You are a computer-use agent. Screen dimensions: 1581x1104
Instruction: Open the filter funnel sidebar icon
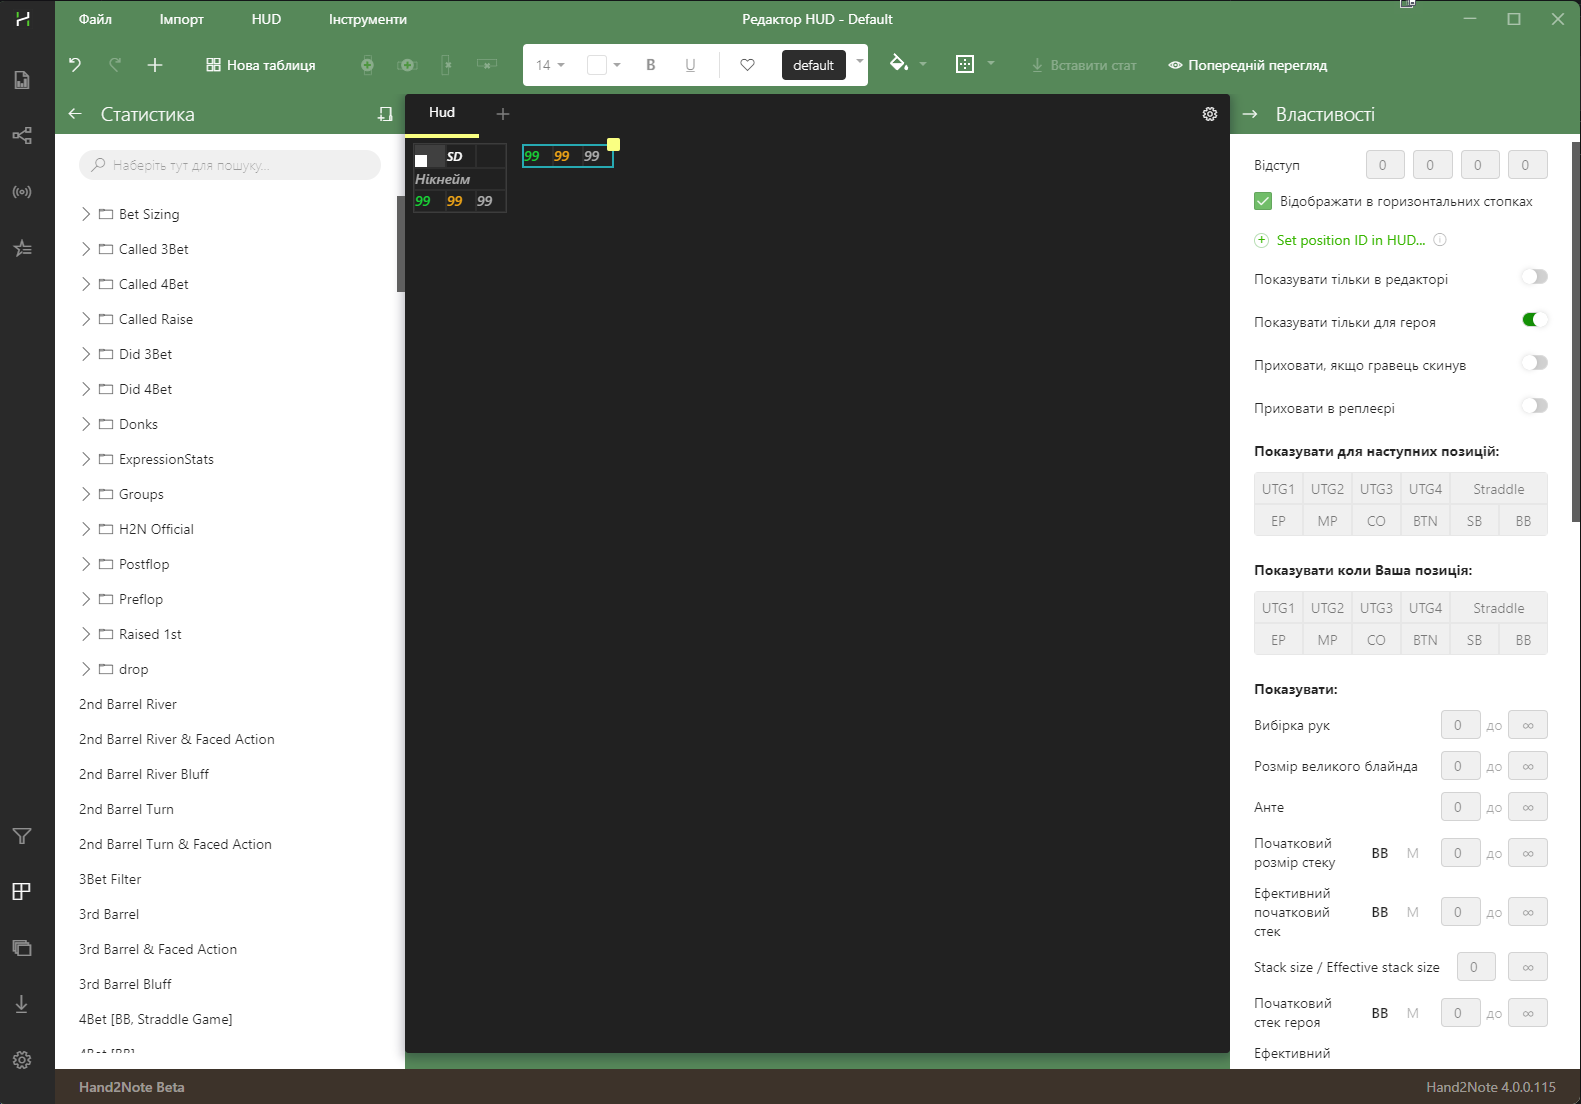coord(22,836)
